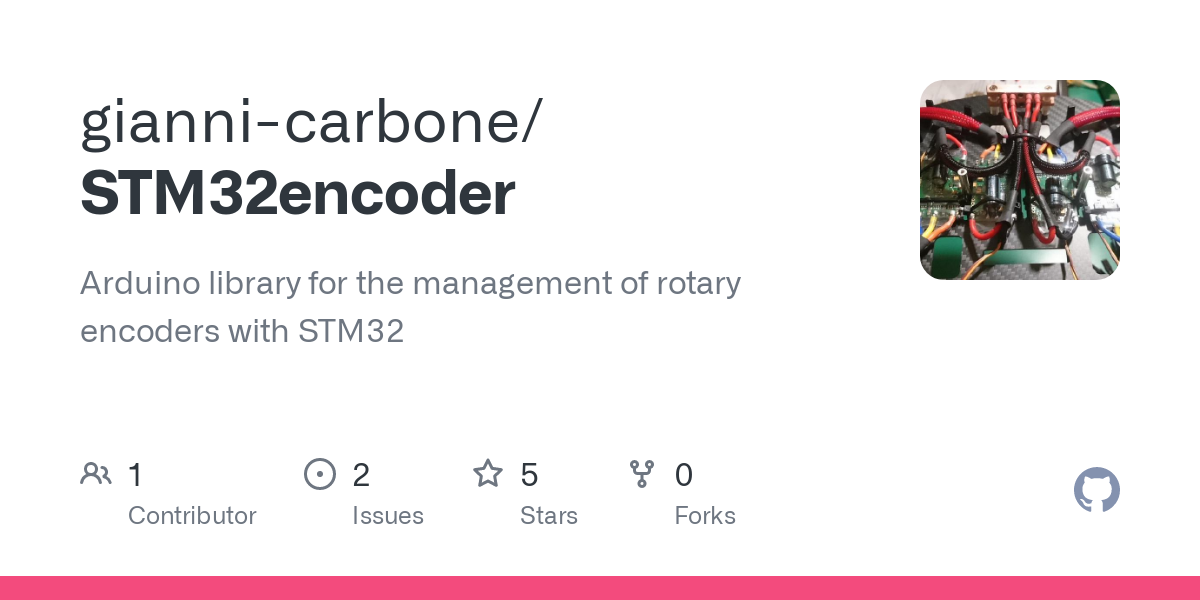Open the Forks label
Screen dimensions: 1200x600
tap(705, 516)
